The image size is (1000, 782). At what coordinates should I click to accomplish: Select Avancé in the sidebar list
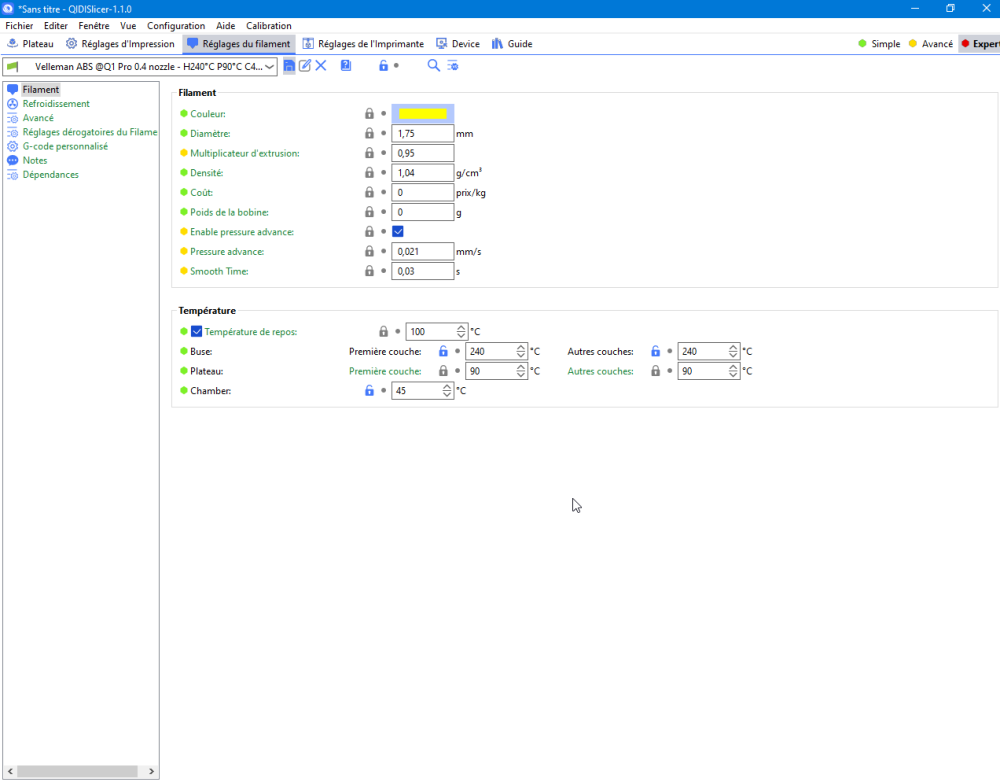(38, 118)
